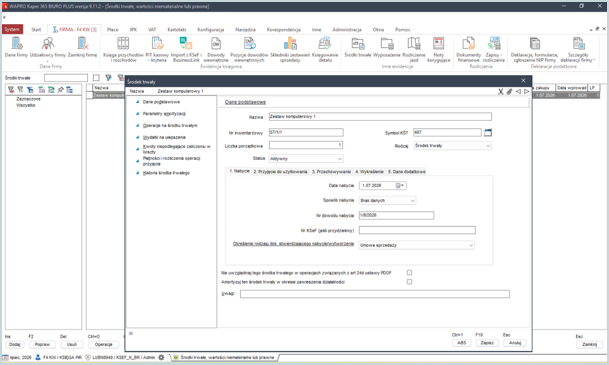Switch to 3. Przechowywanie tab
The width and height of the screenshot is (609, 365).
click(x=331, y=172)
